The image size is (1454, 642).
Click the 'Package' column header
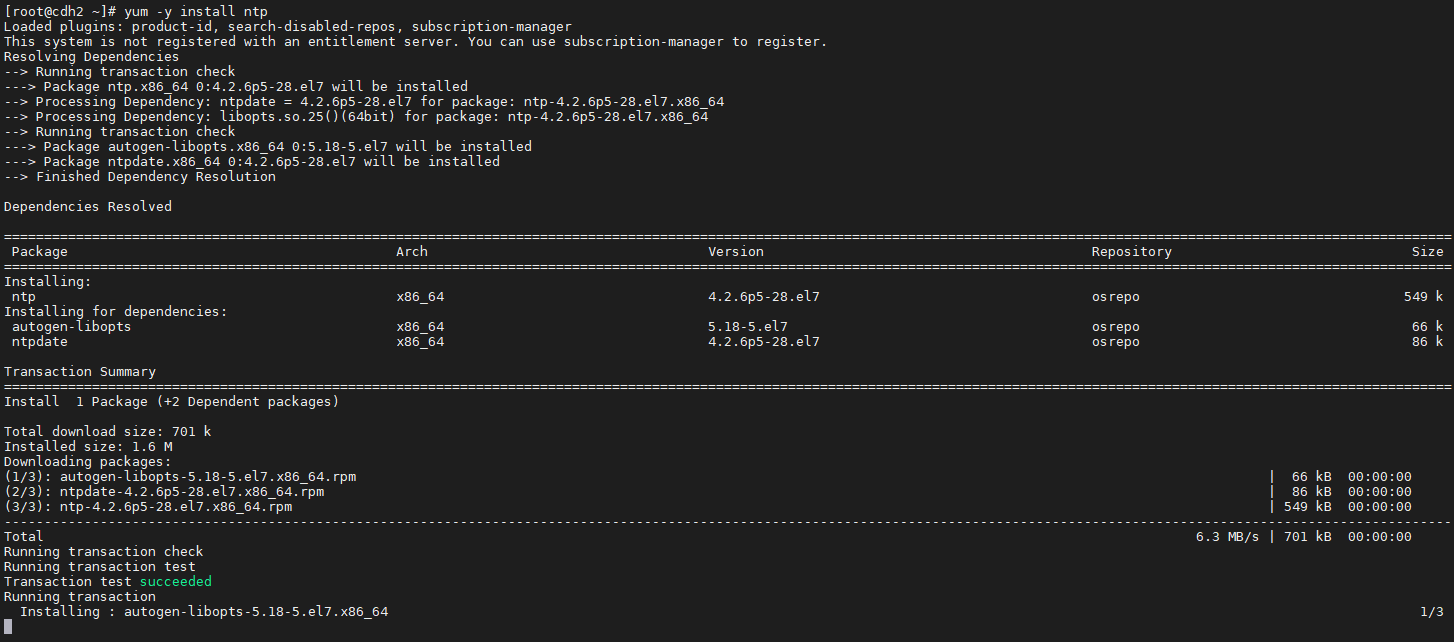coord(40,251)
